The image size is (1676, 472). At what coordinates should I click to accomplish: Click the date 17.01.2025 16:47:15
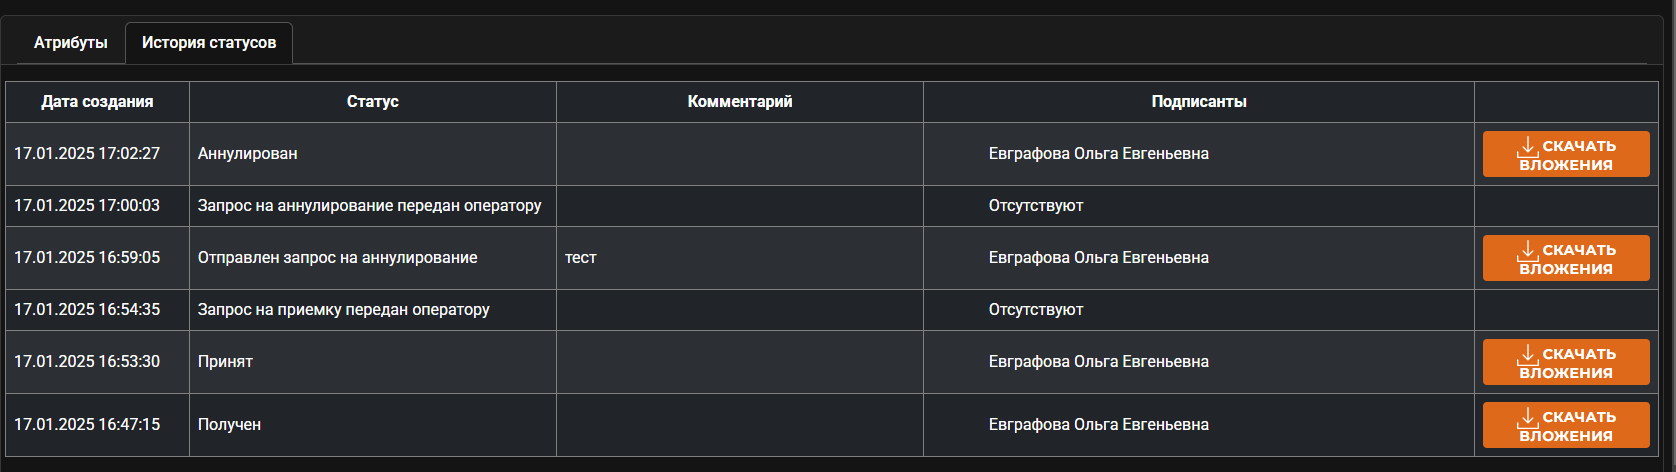click(87, 425)
